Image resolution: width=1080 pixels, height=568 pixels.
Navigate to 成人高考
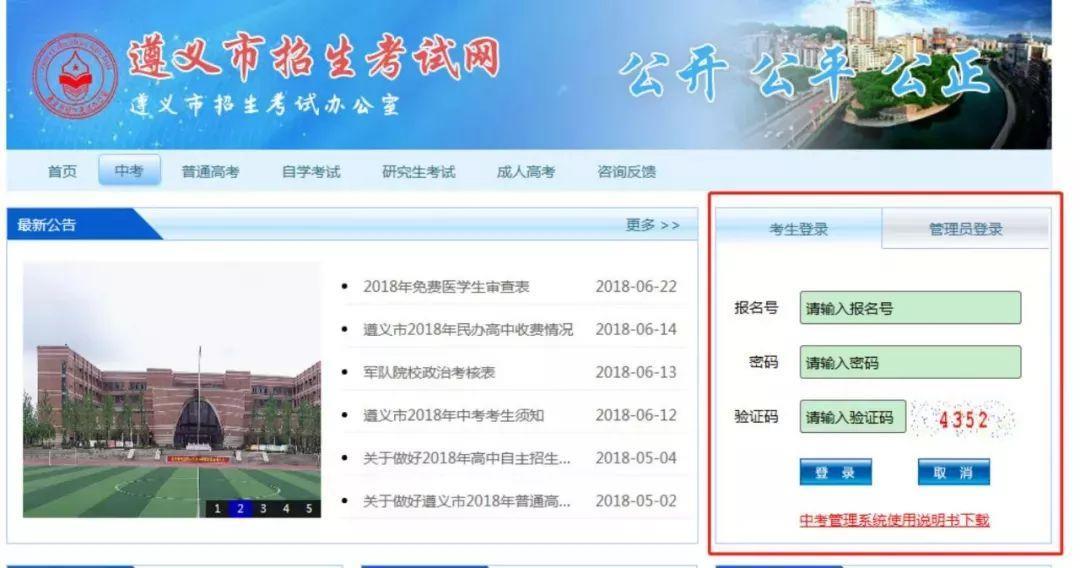pos(526,172)
